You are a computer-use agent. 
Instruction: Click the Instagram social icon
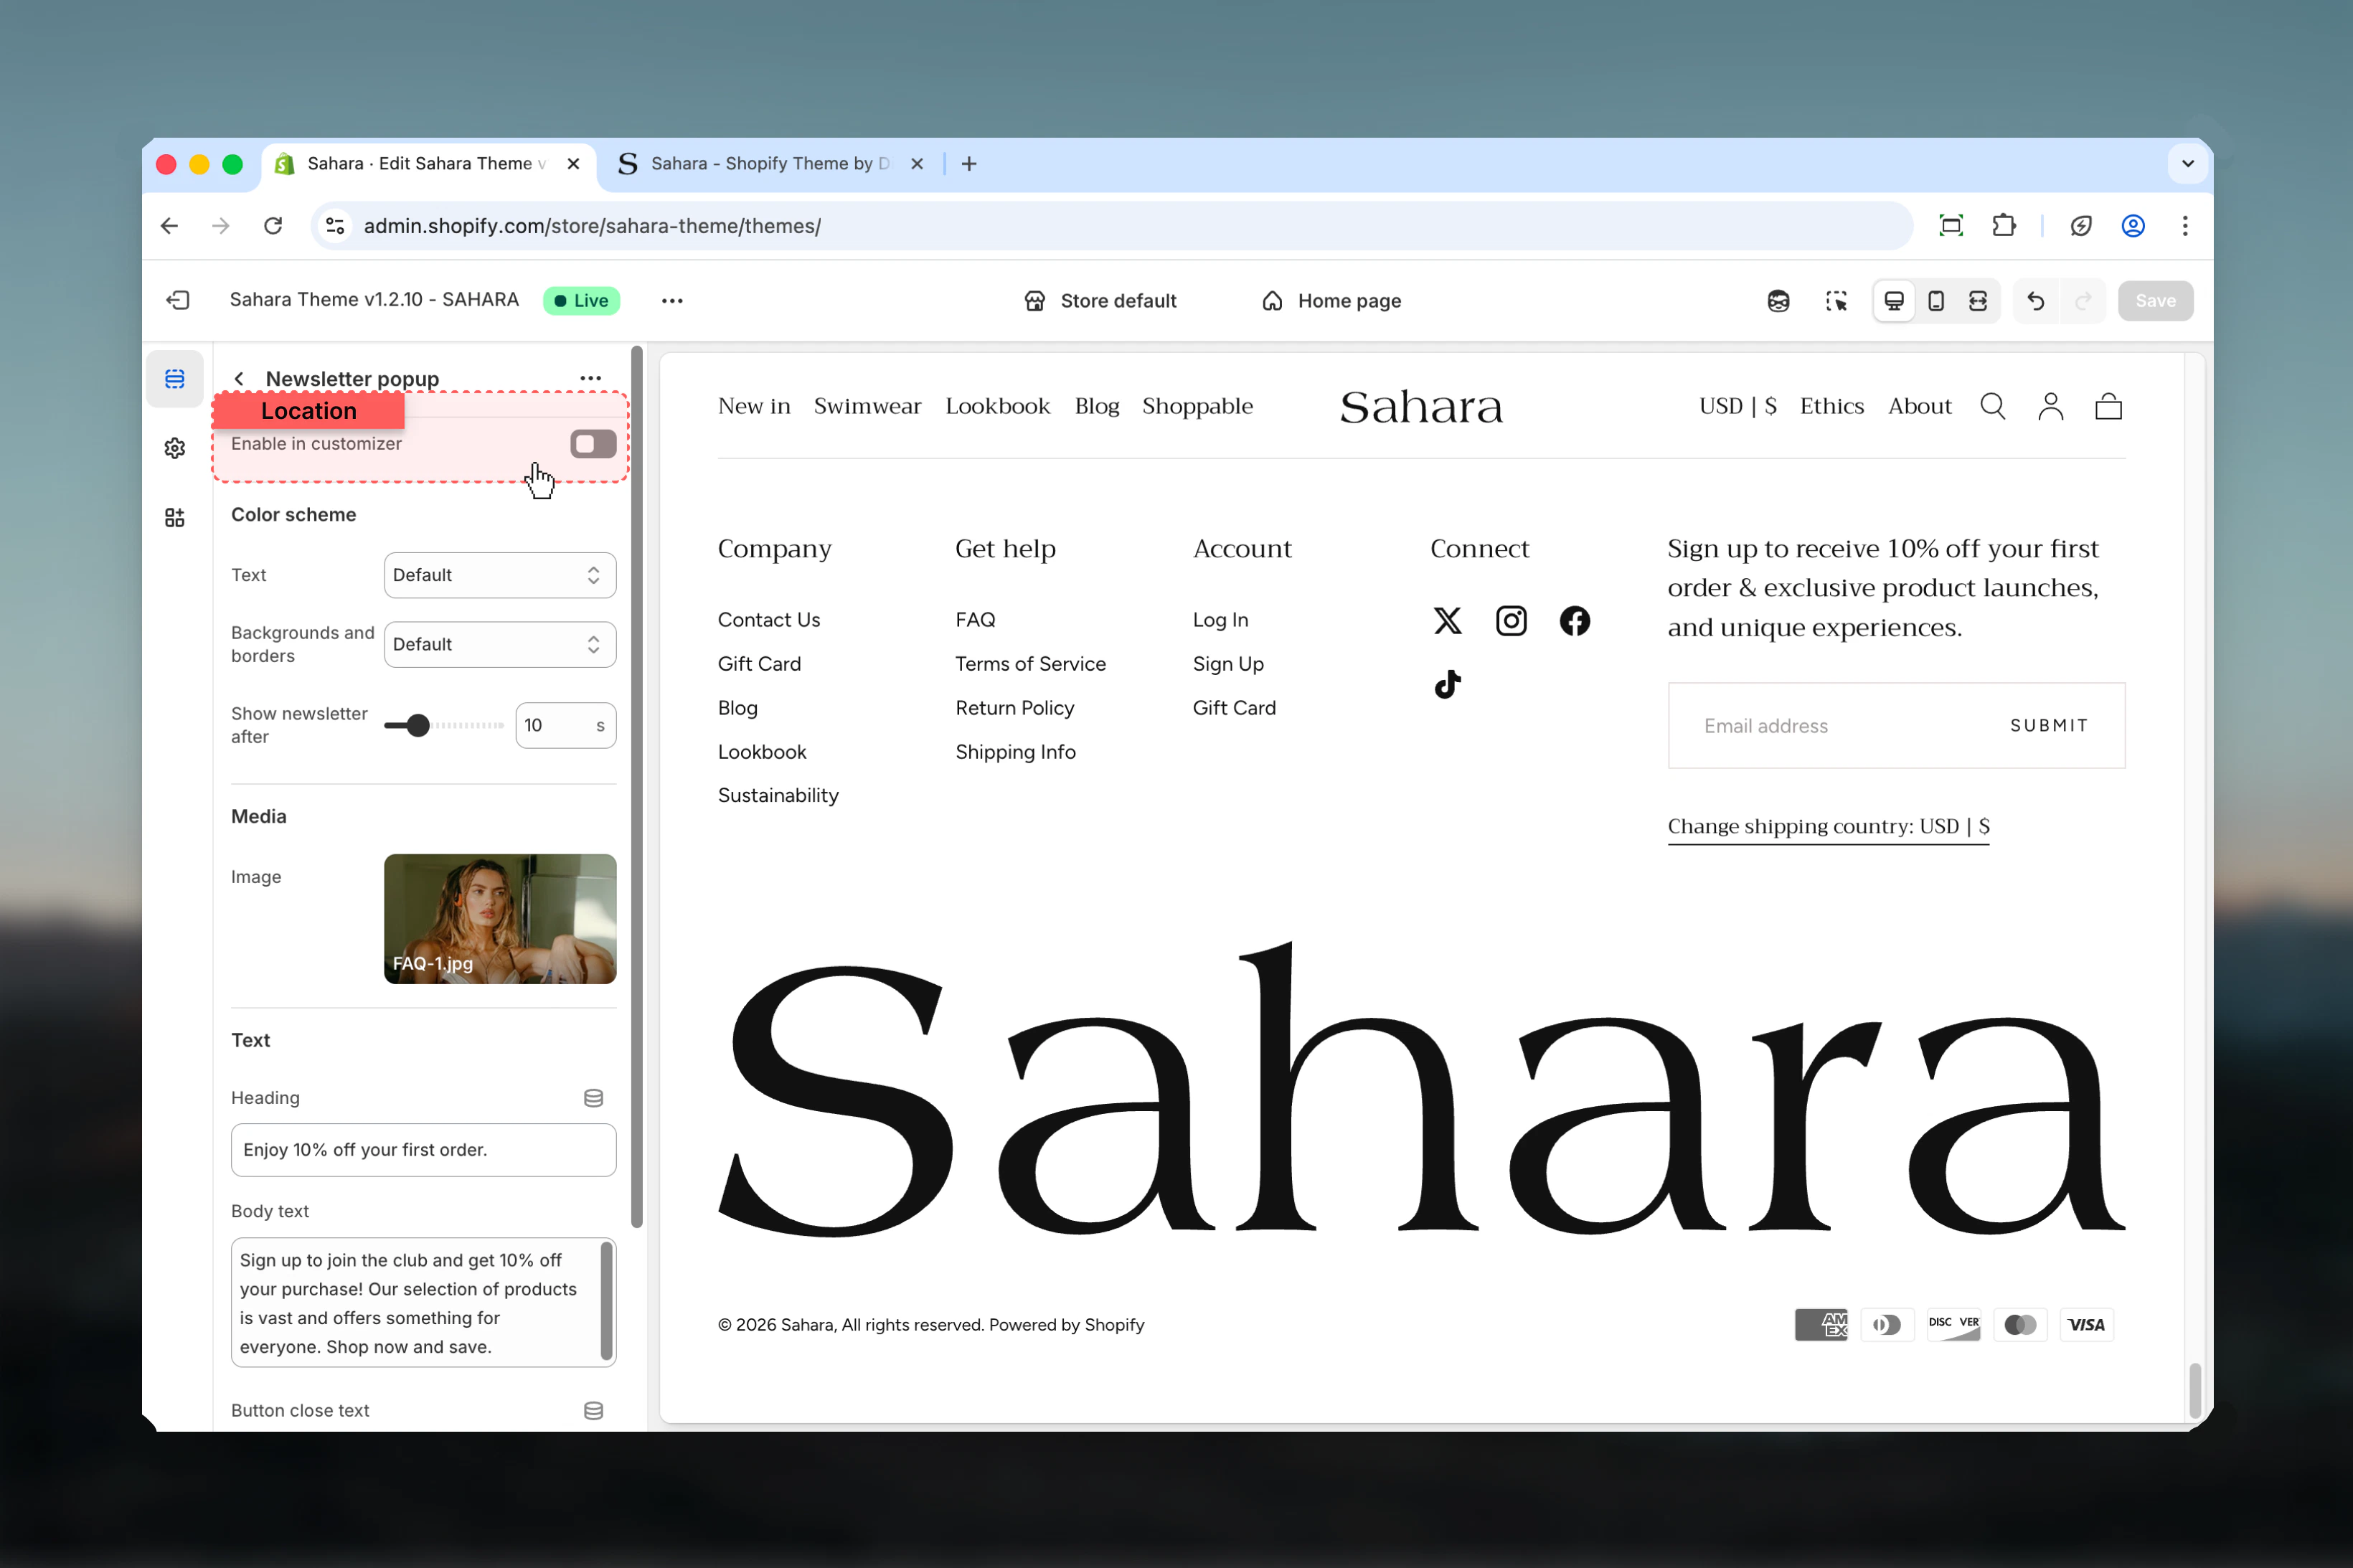1511,621
